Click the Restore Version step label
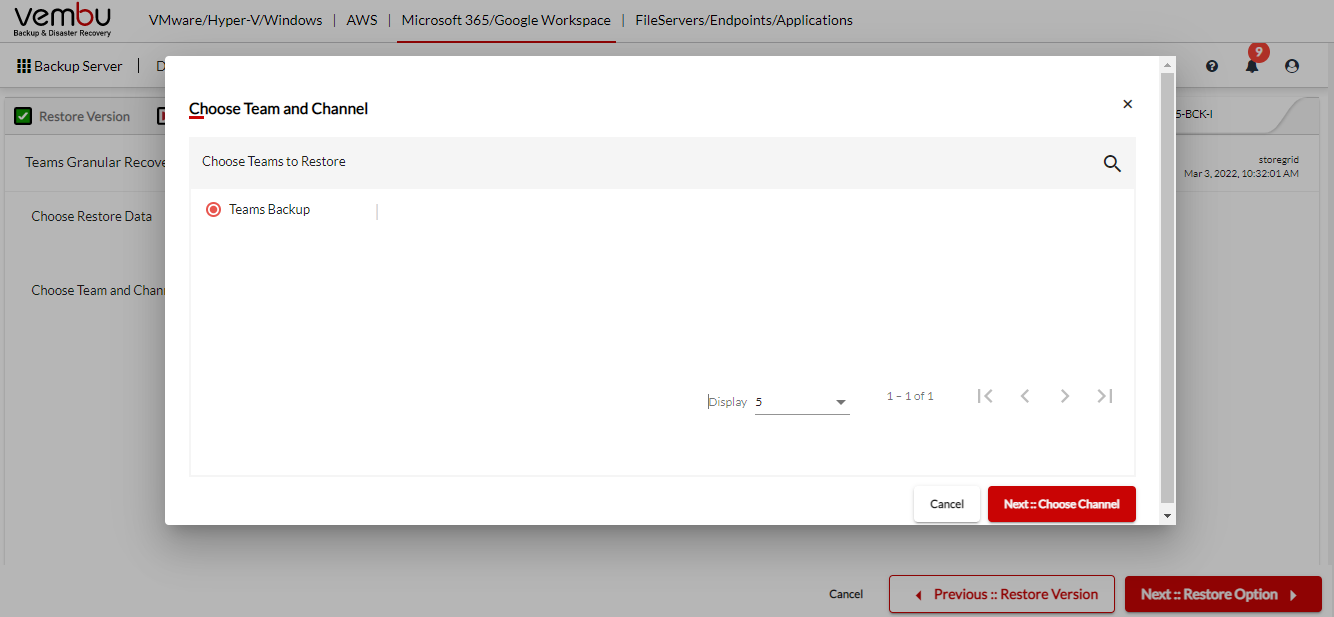The image size is (1334, 617). [85, 116]
